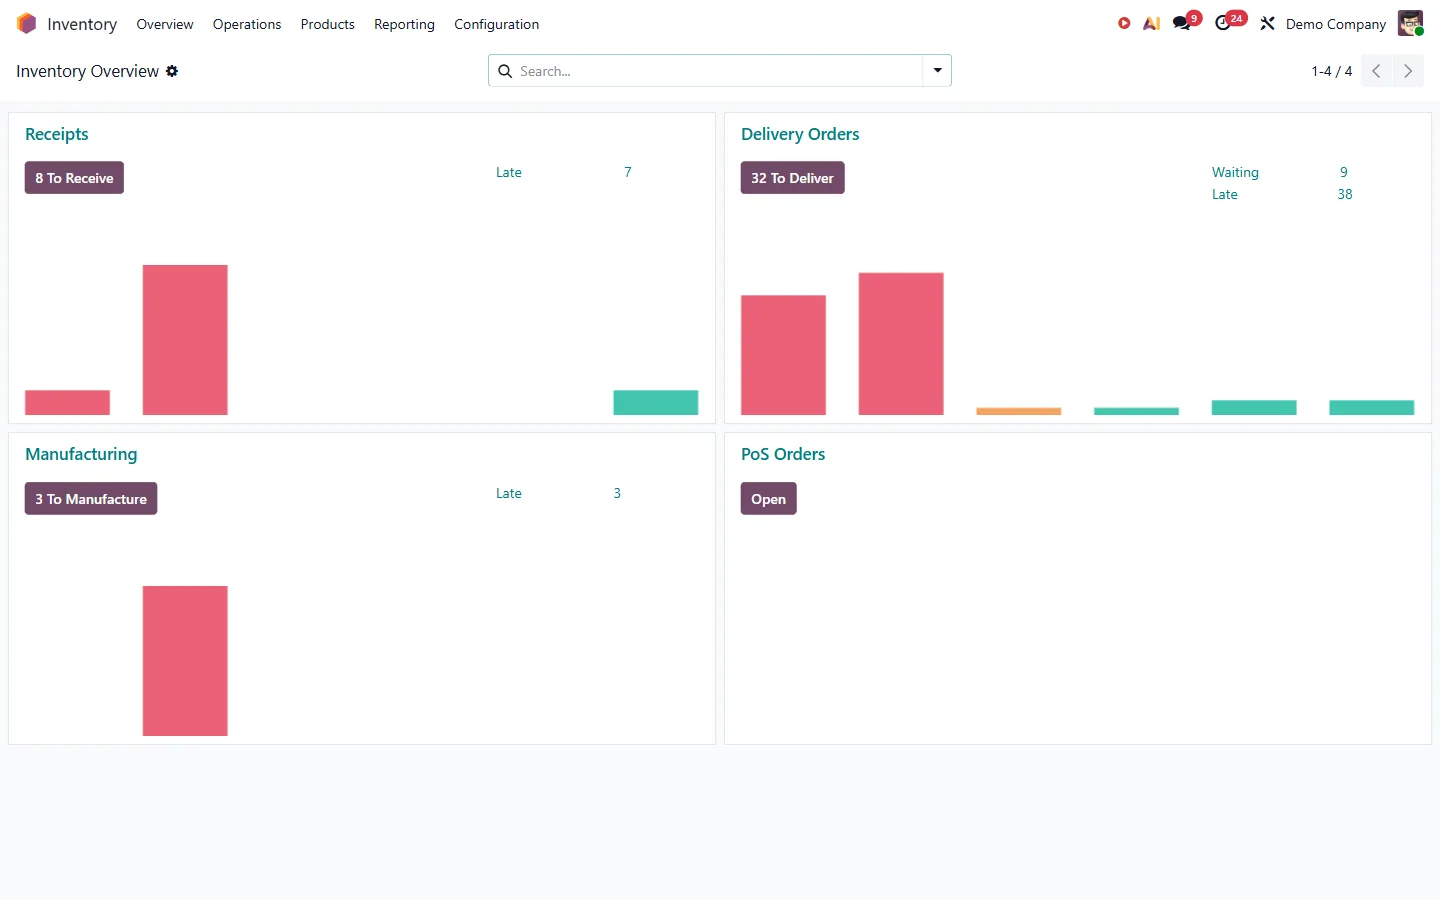Expand the search options dropdown arrow
Viewport: 1440px width, 900px height.
(937, 71)
